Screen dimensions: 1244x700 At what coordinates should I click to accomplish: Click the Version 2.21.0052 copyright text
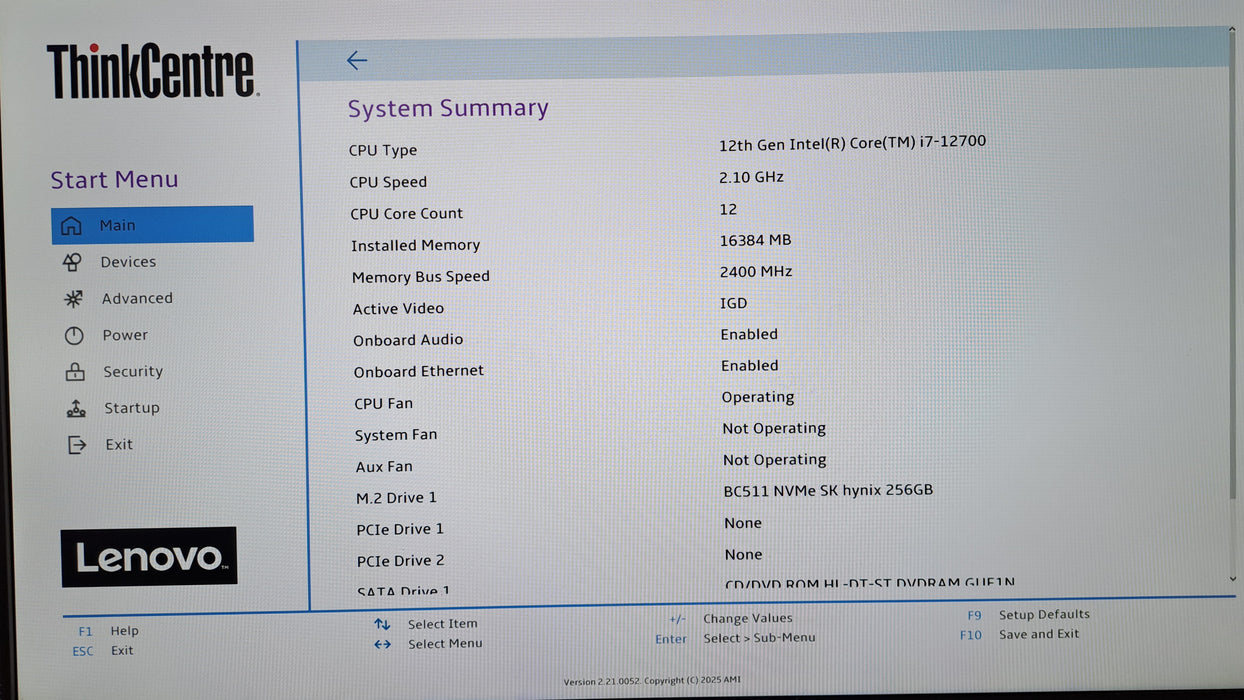[x=652, y=681]
